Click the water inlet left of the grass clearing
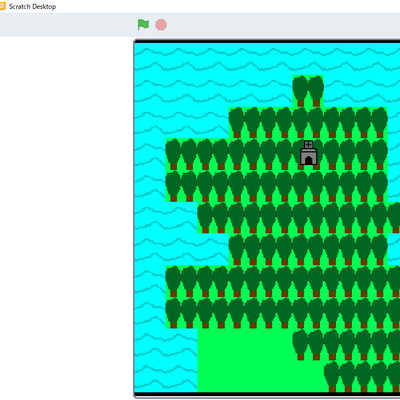This screenshot has width=400, height=400. pos(166,360)
